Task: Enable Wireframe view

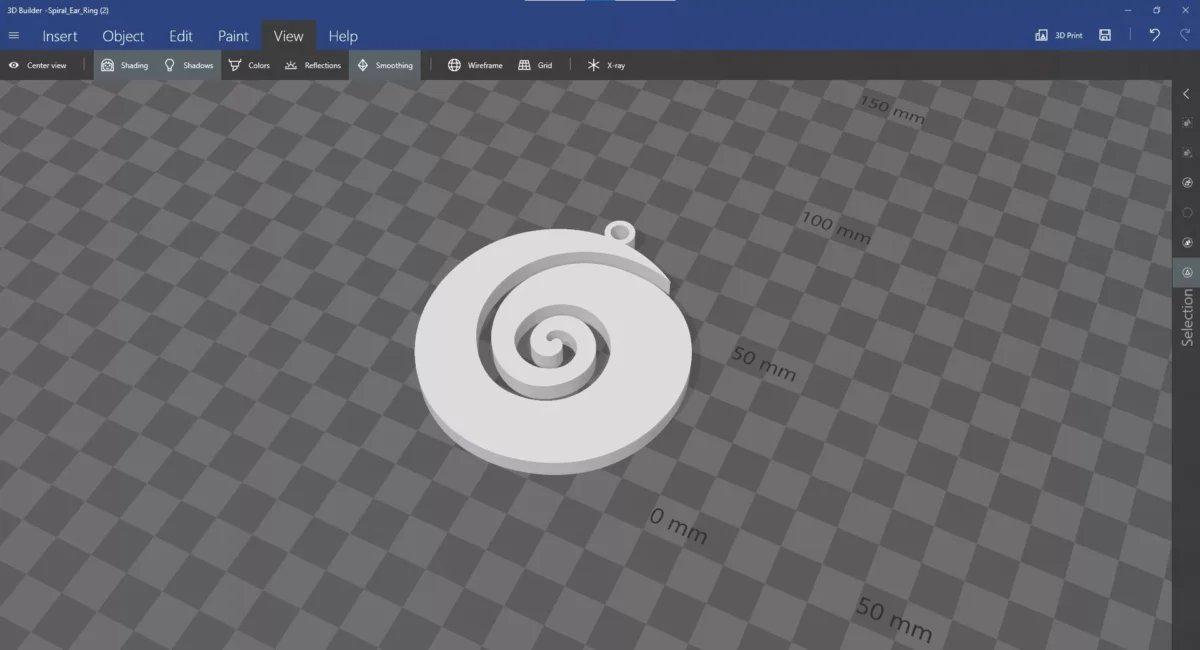Action: point(475,65)
